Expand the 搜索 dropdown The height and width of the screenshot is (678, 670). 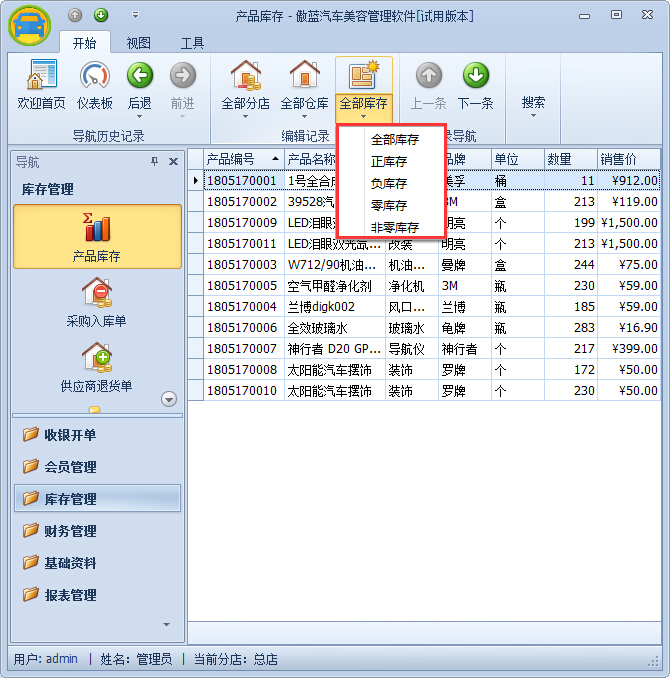pyautogui.click(x=533, y=103)
